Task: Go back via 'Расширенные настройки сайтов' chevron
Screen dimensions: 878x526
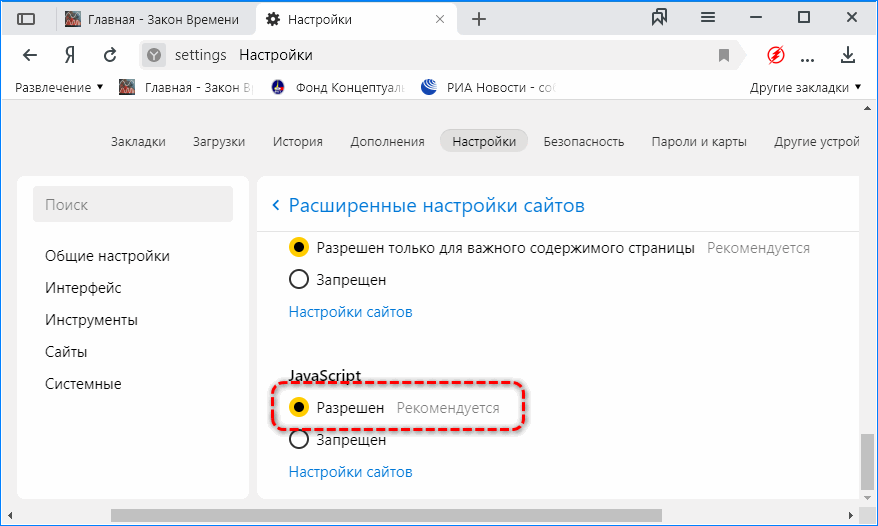Action: click(x=276, y=206)
